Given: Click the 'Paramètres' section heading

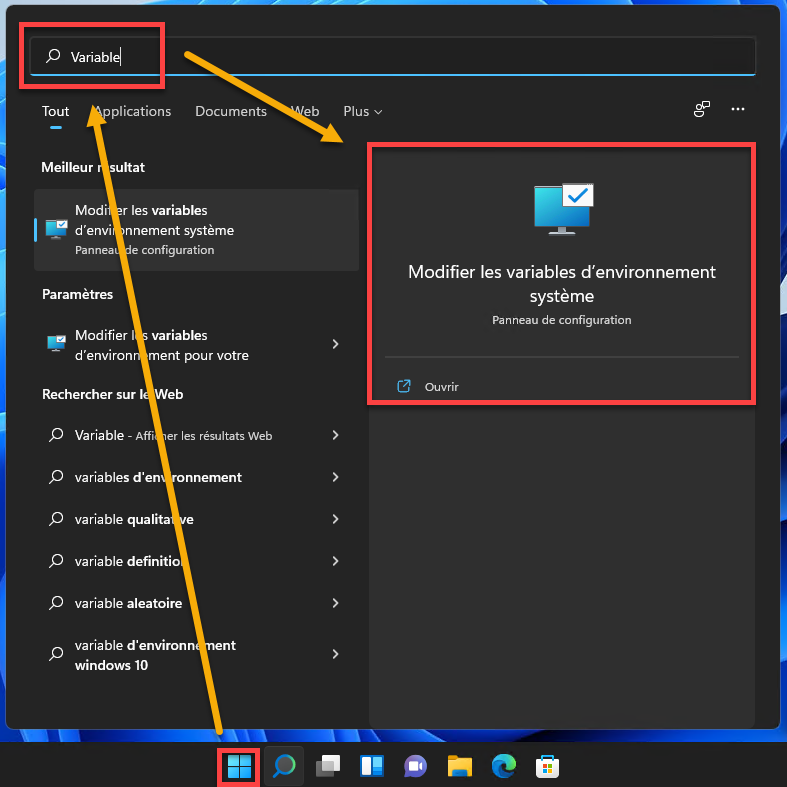Looking at the screenshot, I should tap(77, 294).
